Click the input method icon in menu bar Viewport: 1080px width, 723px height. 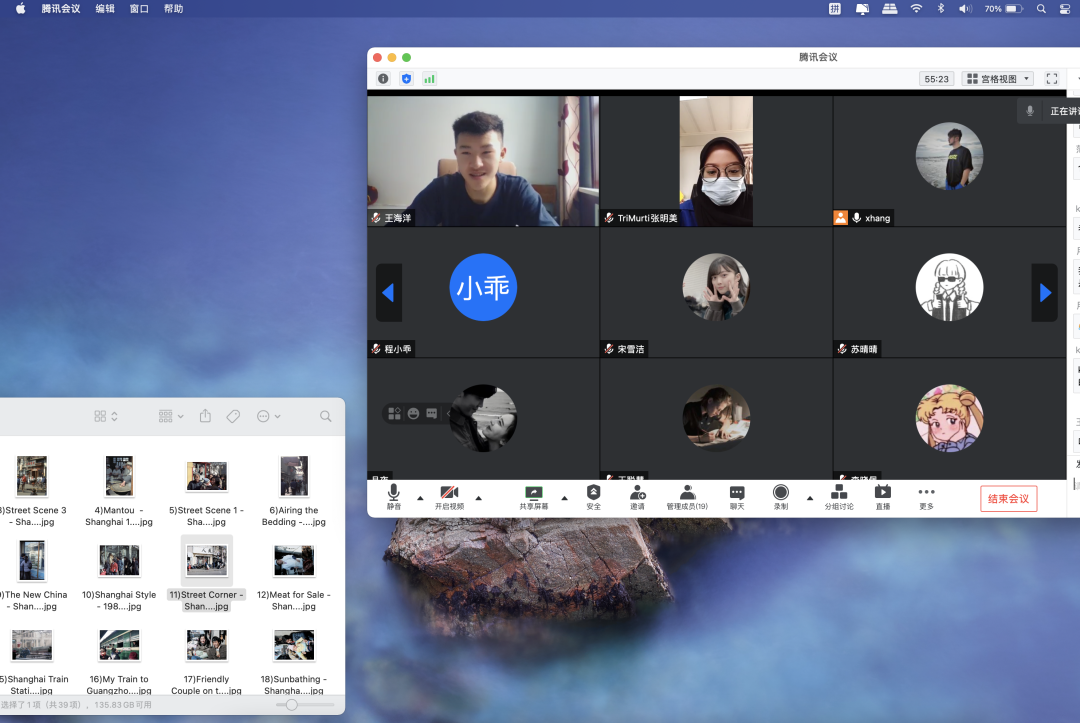pos(835,9)
